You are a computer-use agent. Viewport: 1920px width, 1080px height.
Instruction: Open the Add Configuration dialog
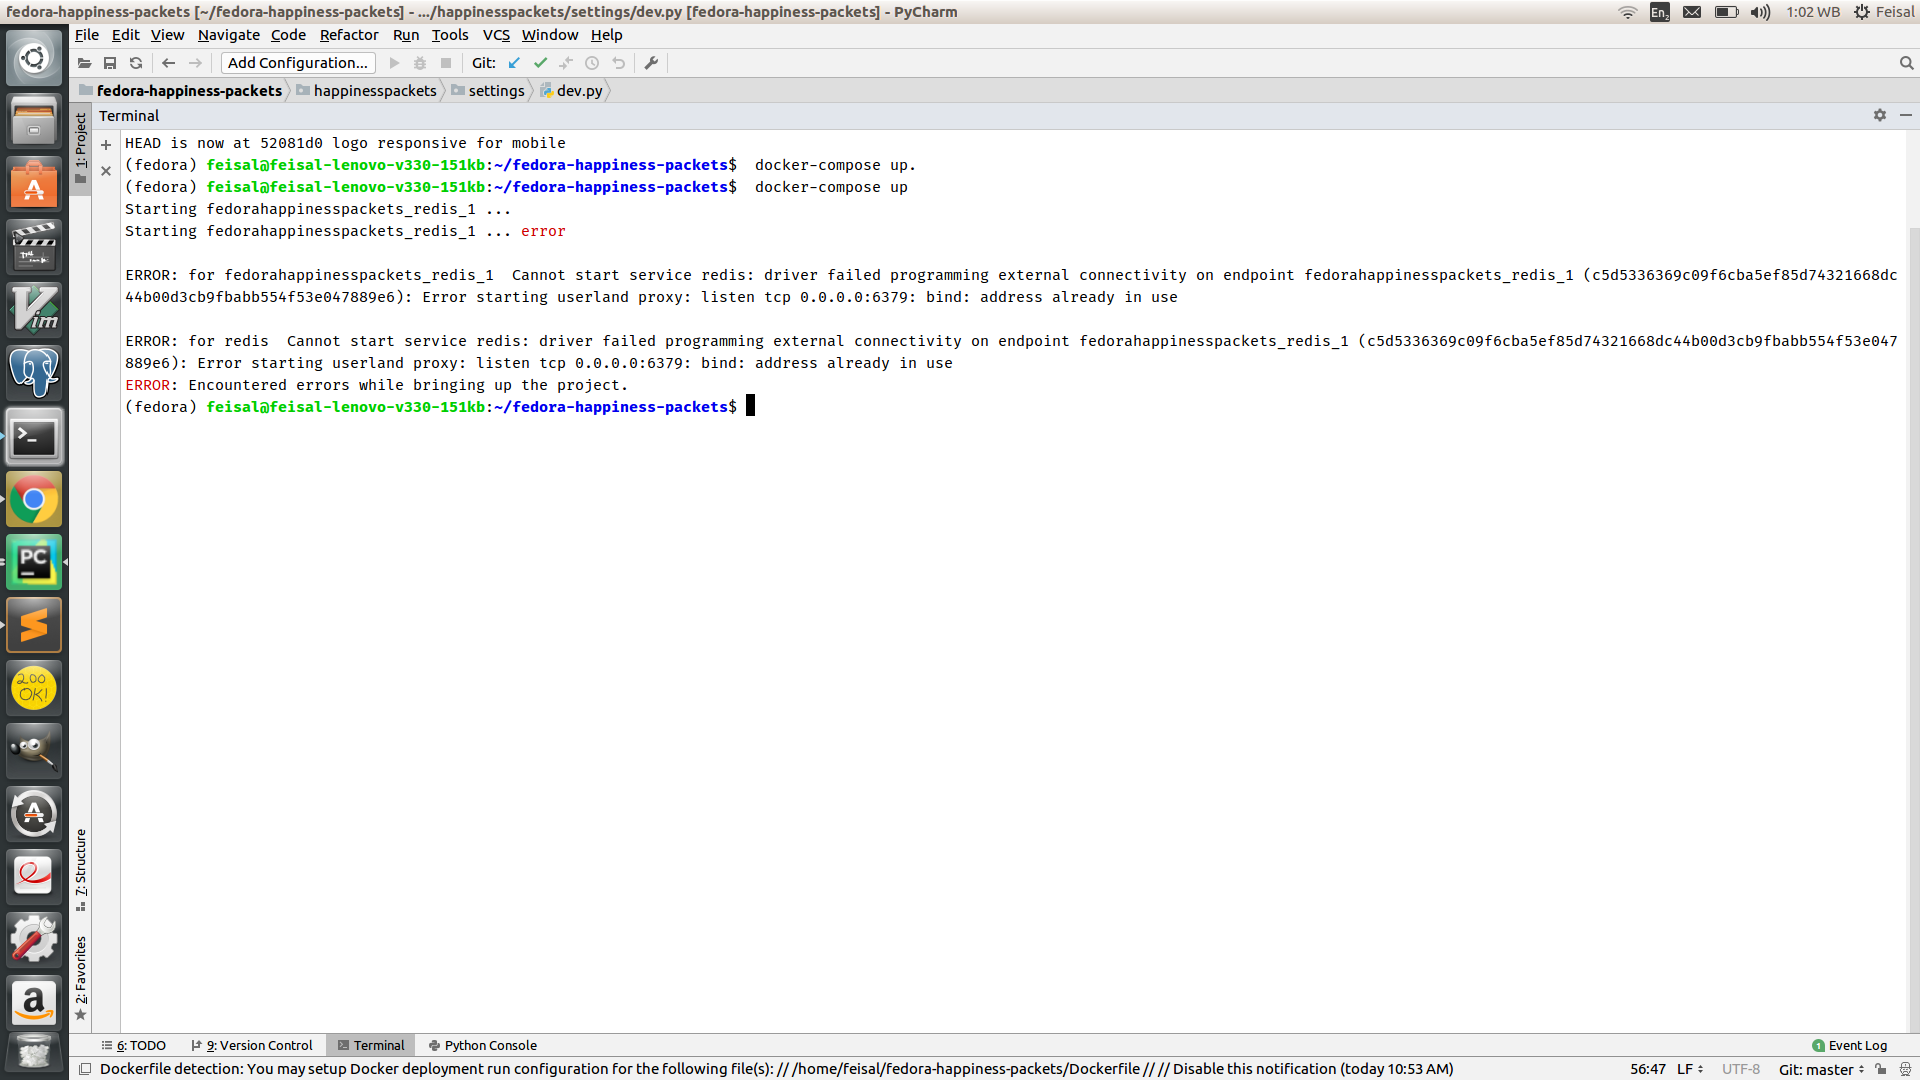pos(298,63)
